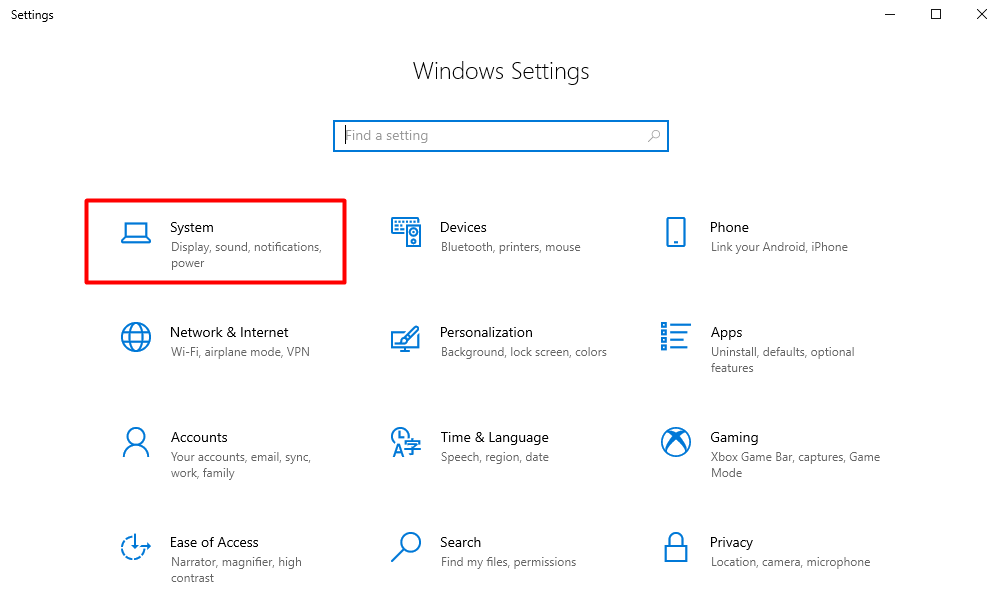
Task: Open the Privacy settings title
Action: [x=731, y=542]
